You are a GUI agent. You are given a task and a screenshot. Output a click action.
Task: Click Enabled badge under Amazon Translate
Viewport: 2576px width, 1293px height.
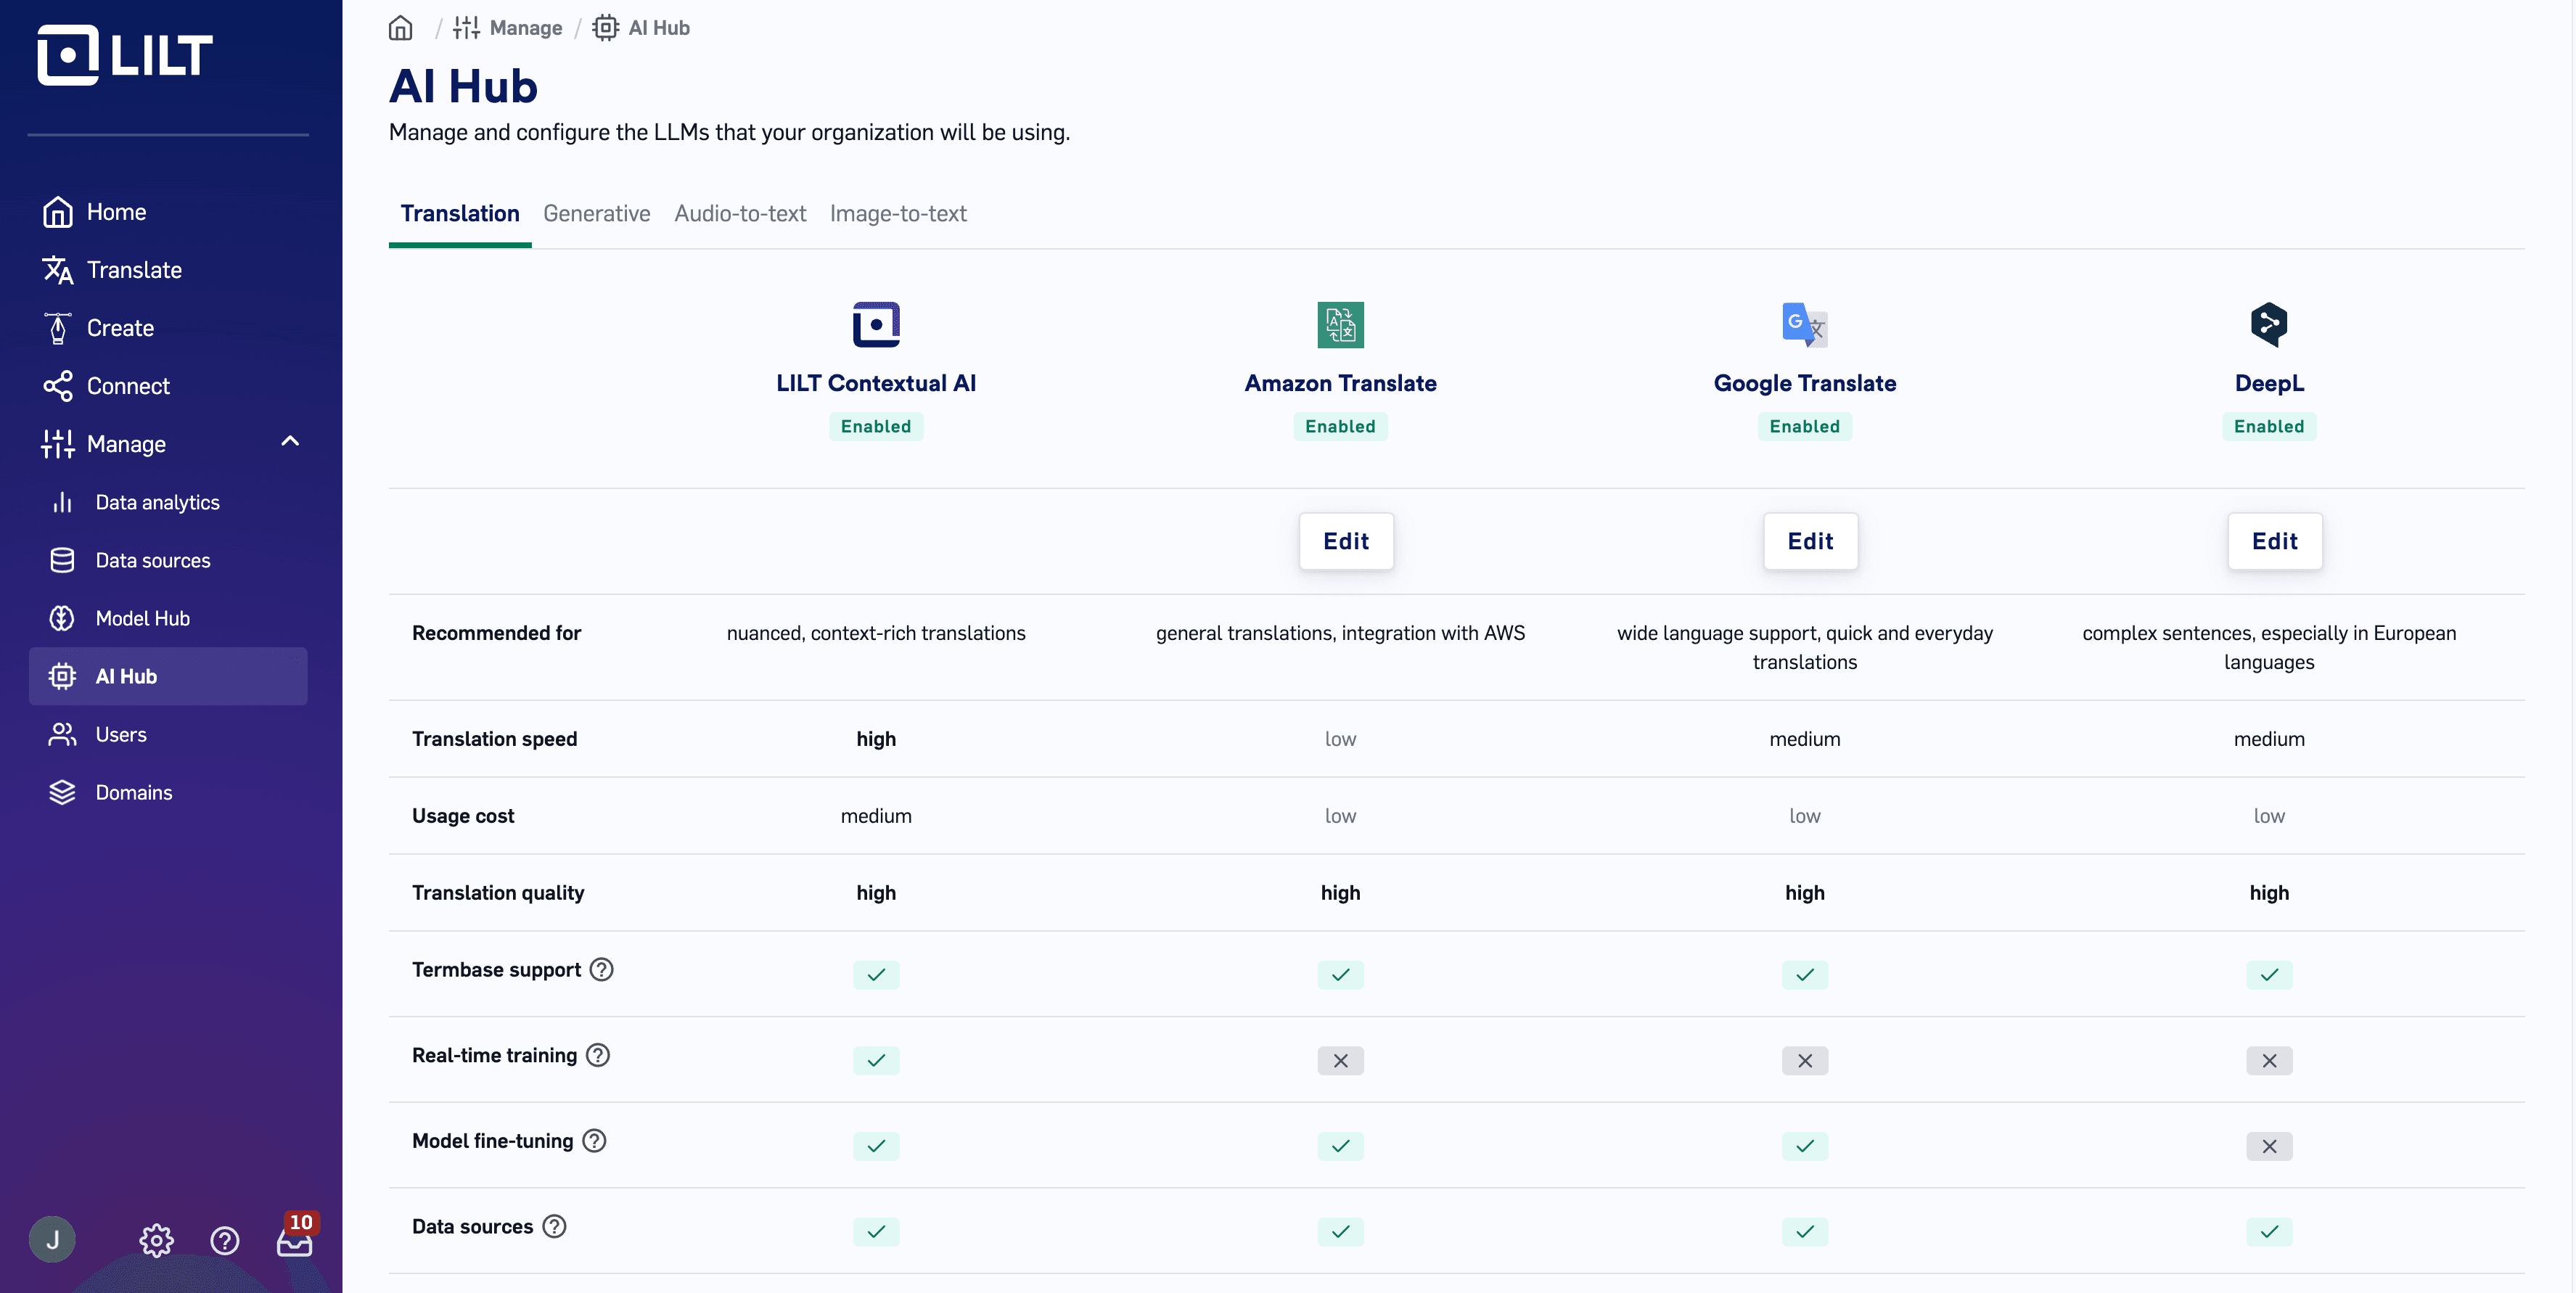tap(1340, 427)
